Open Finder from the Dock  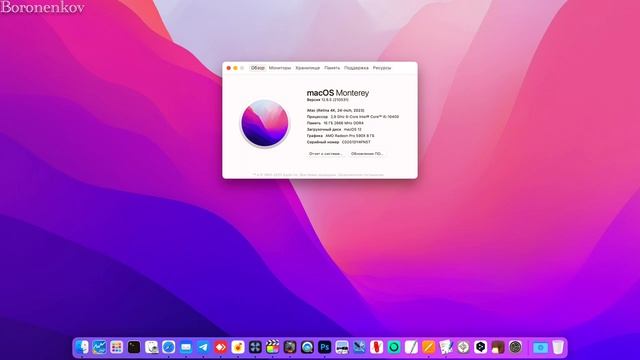point(82,347)
